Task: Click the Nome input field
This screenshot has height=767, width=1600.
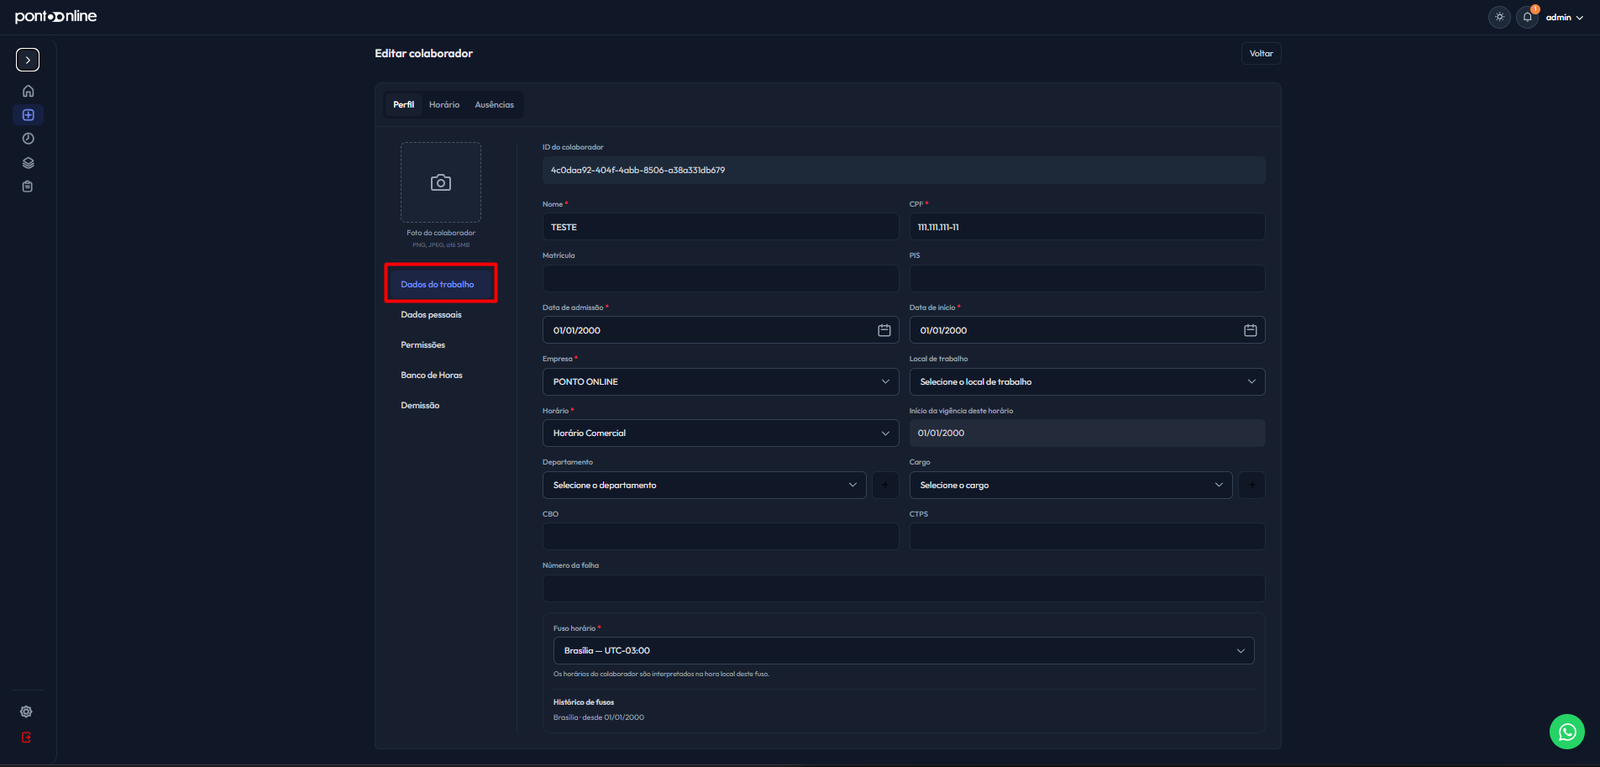Action: click(x=721, y=227)
